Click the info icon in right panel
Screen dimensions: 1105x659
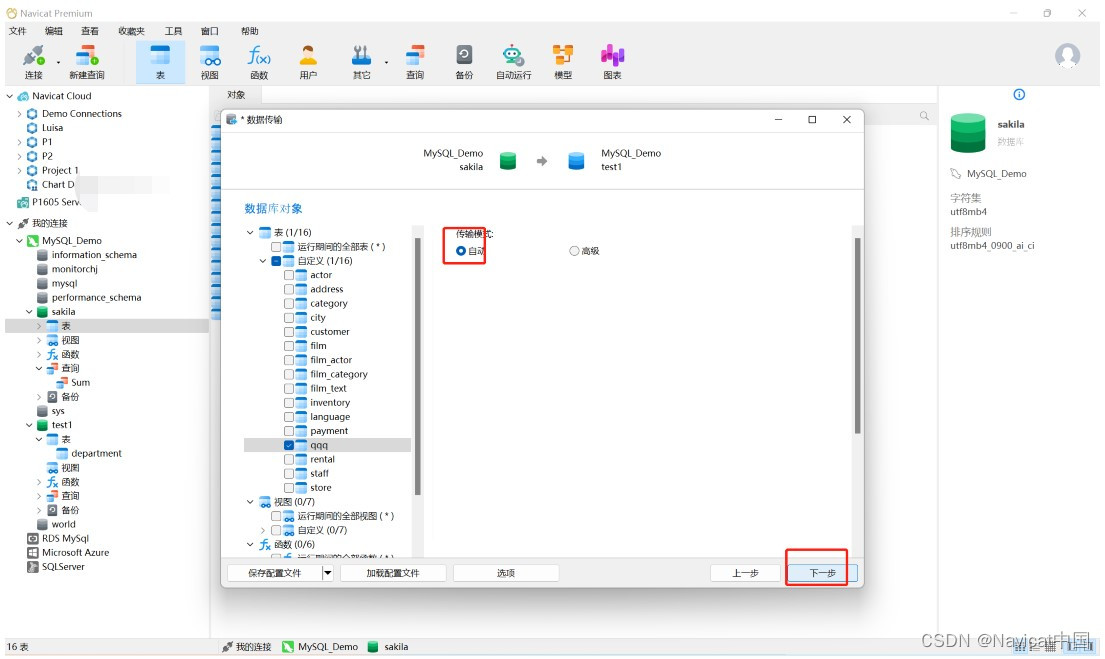(1019, 94)
